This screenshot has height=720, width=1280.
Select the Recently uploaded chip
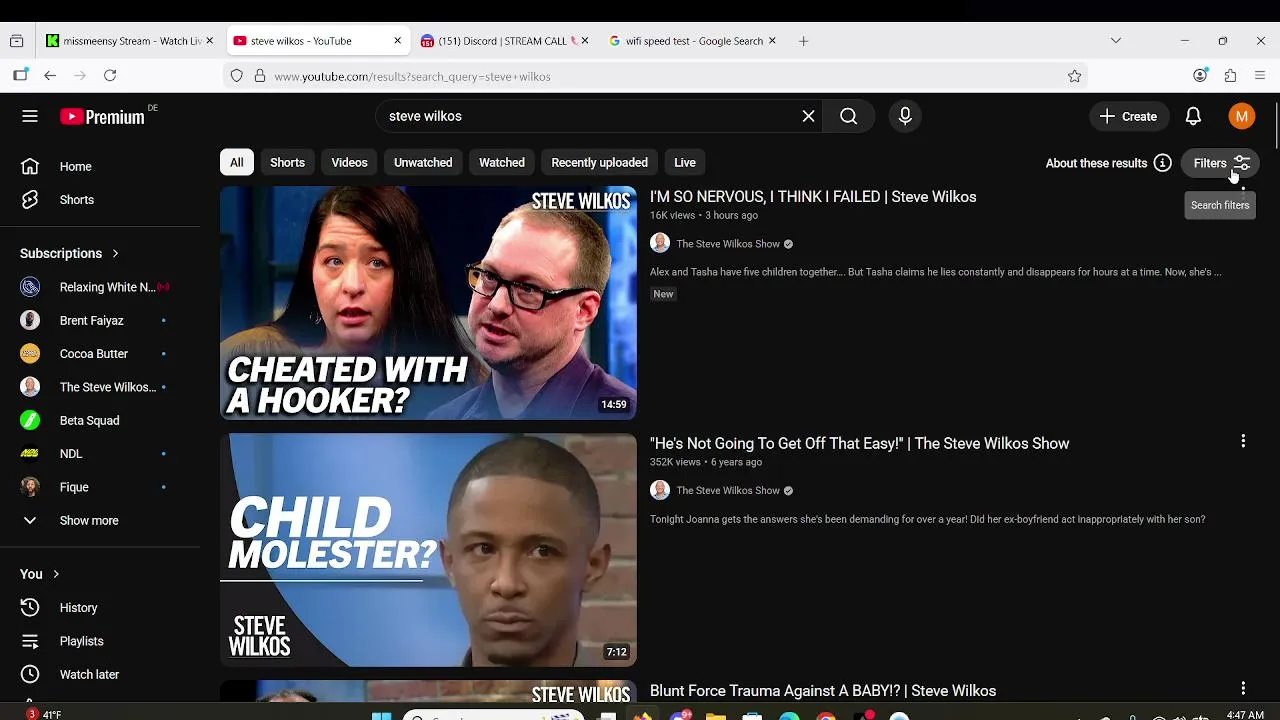(x=599, y=163)
